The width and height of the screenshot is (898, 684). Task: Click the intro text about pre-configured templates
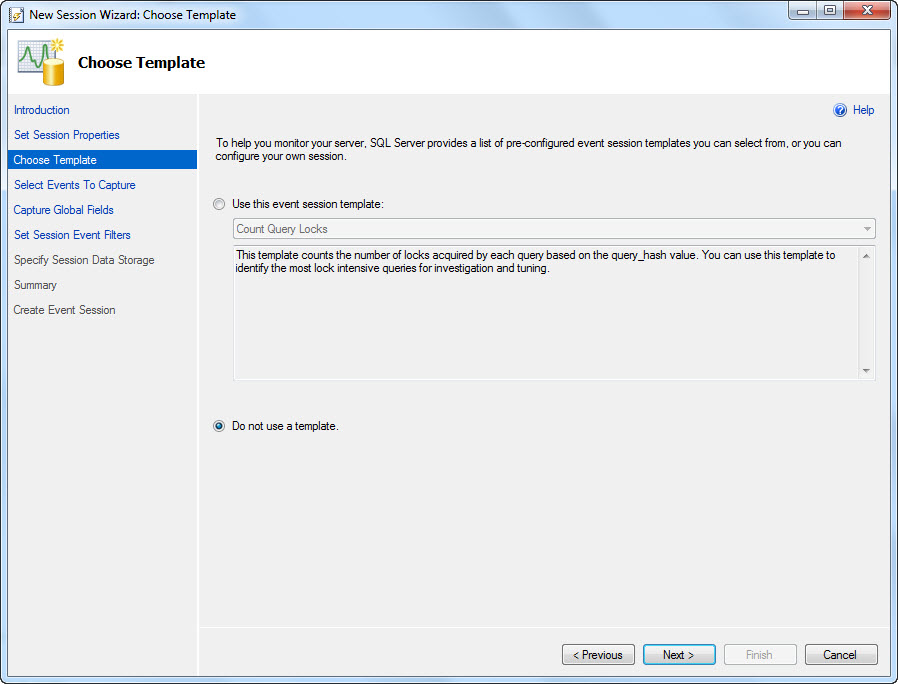(528, 150)
